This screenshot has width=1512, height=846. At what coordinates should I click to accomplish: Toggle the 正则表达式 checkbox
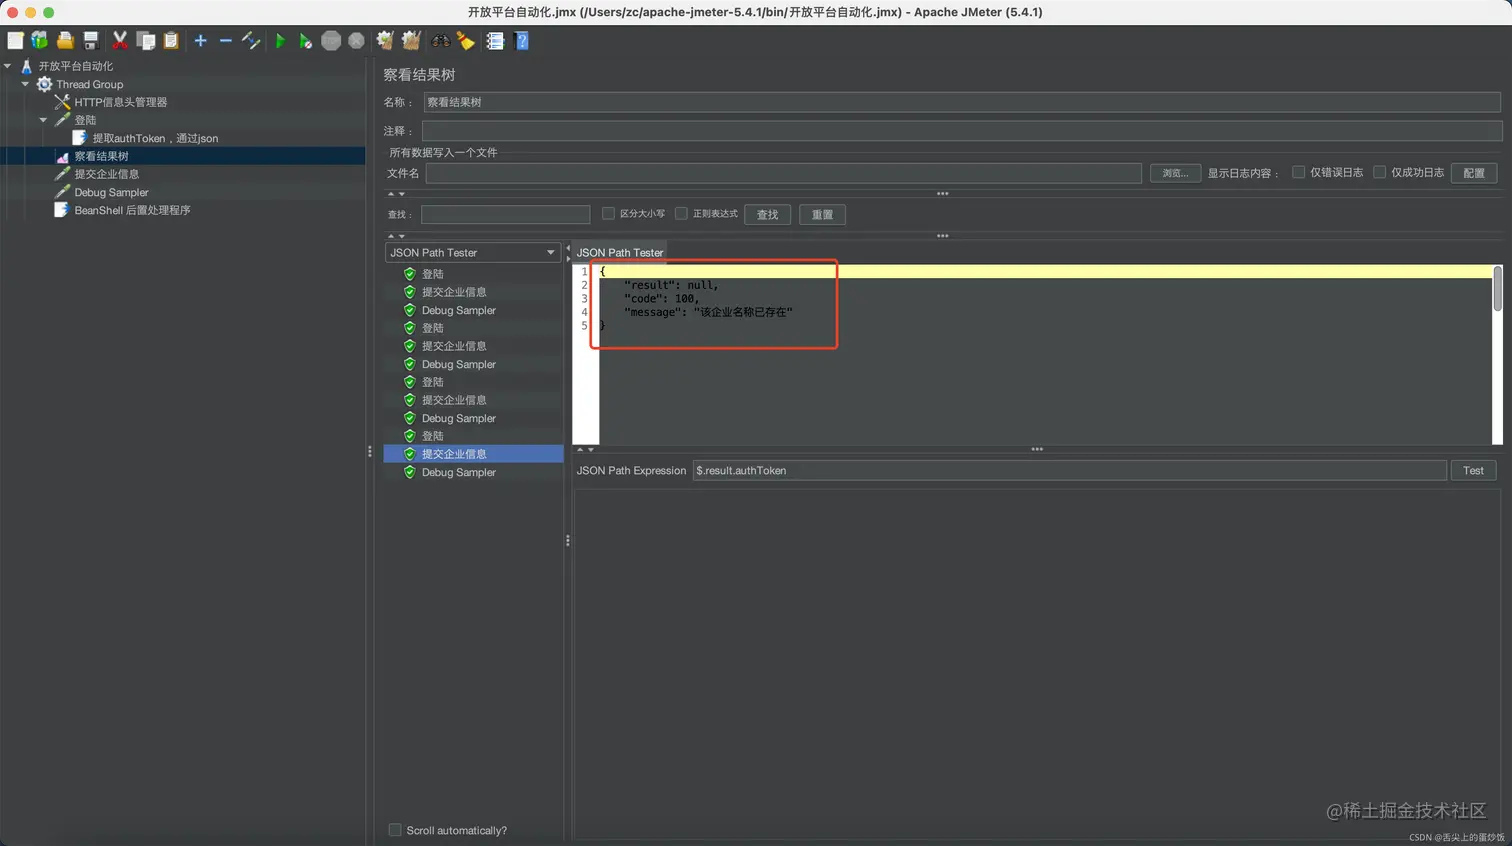click(x=681, y=213)
